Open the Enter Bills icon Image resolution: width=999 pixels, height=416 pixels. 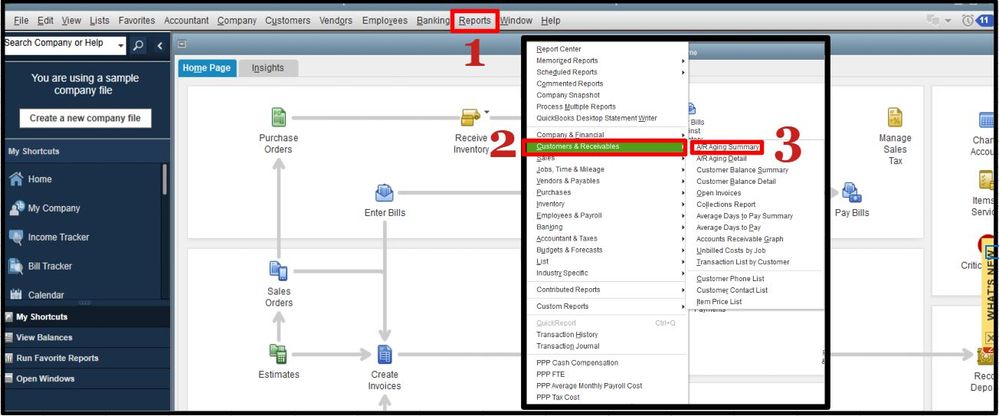coord(384,192)
